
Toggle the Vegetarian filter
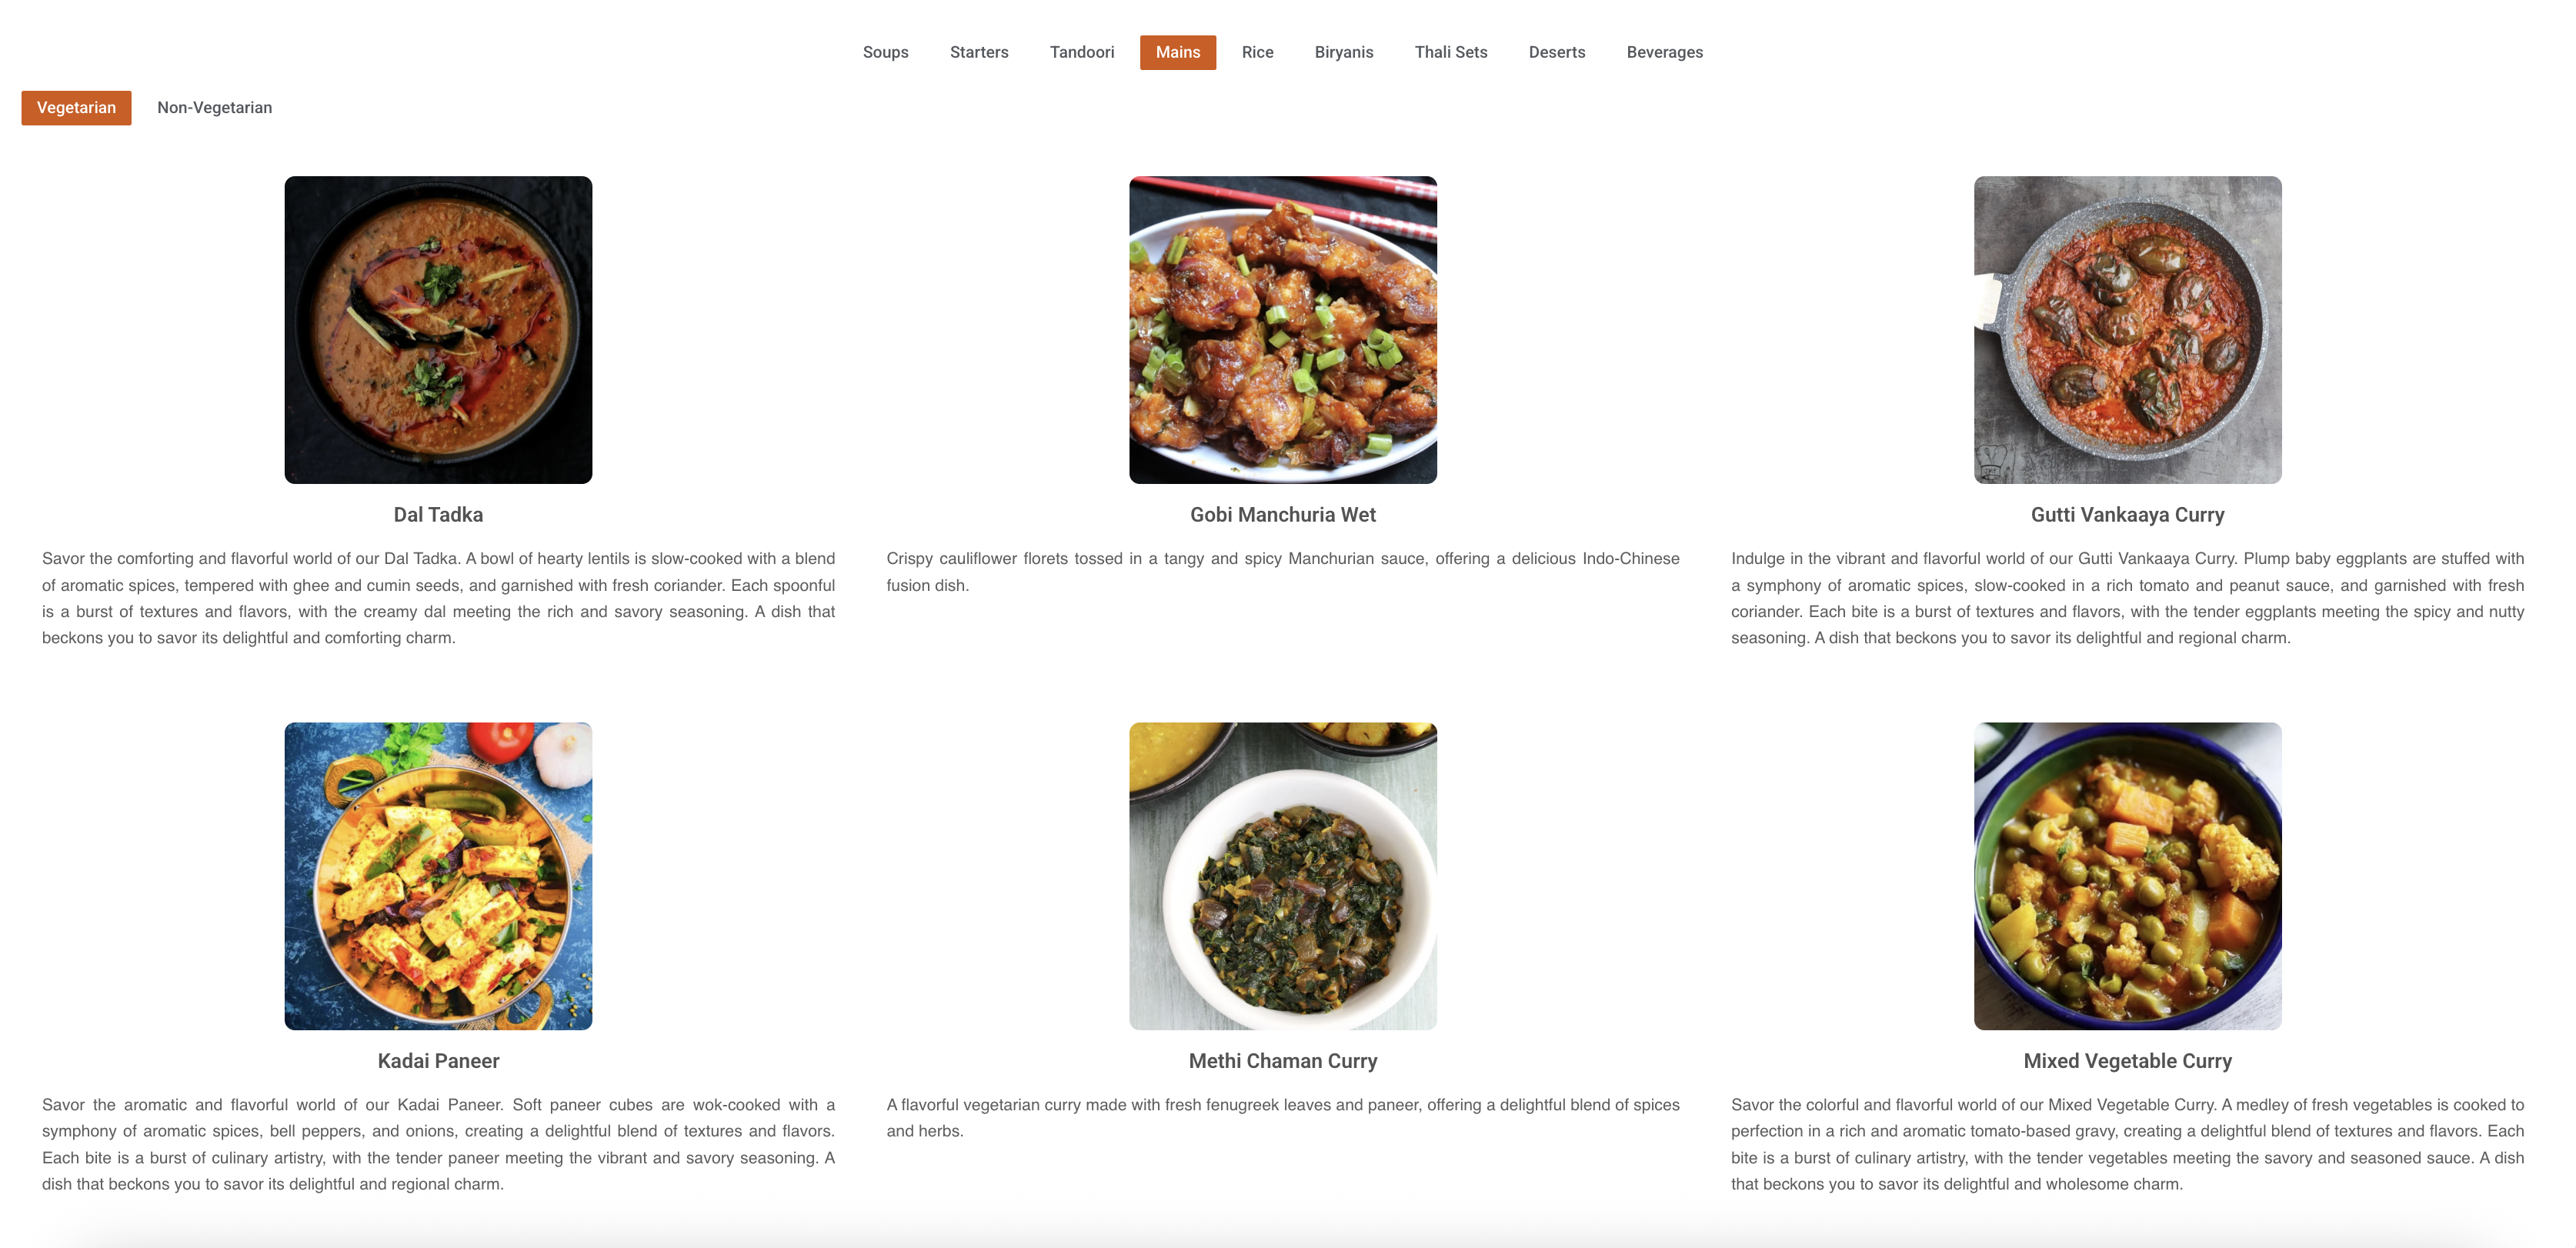click(x=76, y=107)
